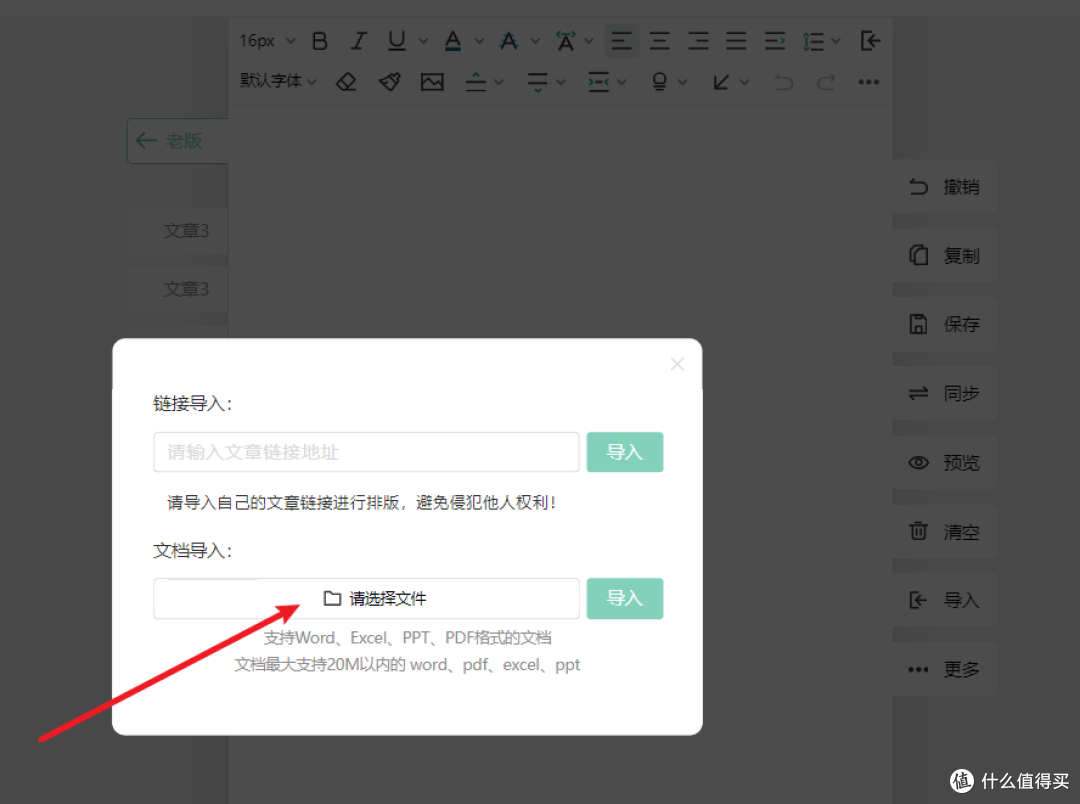Toggle italic formatting in toolbar
The height and width of the screenshot is (804, 1080).
tap(358, 41)
